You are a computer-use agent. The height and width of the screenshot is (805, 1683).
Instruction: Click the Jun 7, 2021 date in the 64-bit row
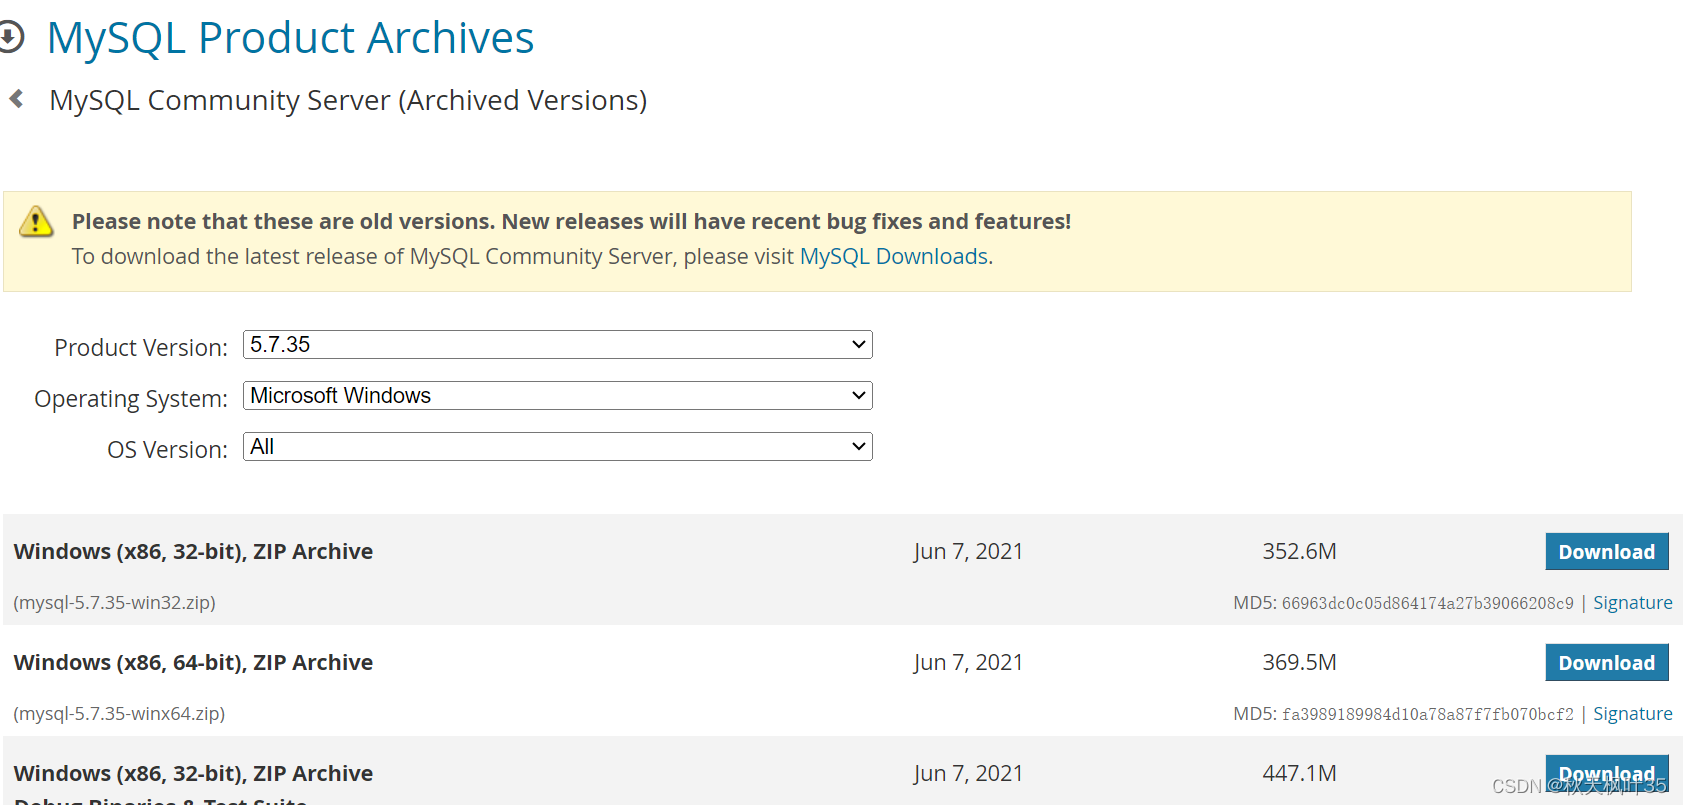coord(968,662)
